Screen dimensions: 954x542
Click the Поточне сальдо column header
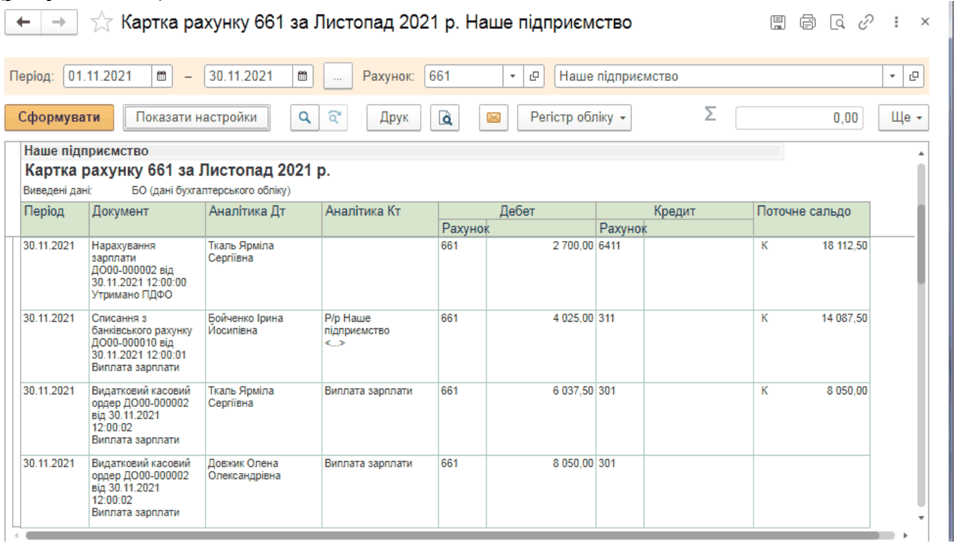812,219
